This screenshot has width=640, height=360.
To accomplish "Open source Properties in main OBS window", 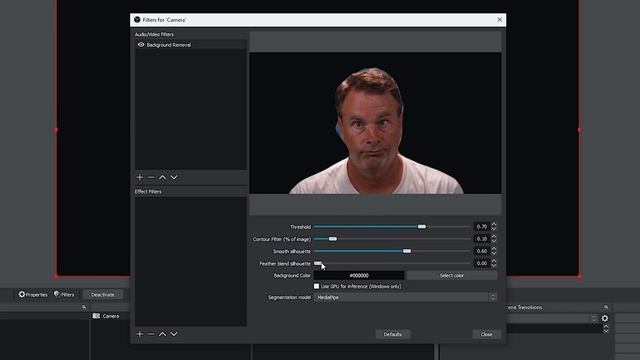I will point(33,294).
